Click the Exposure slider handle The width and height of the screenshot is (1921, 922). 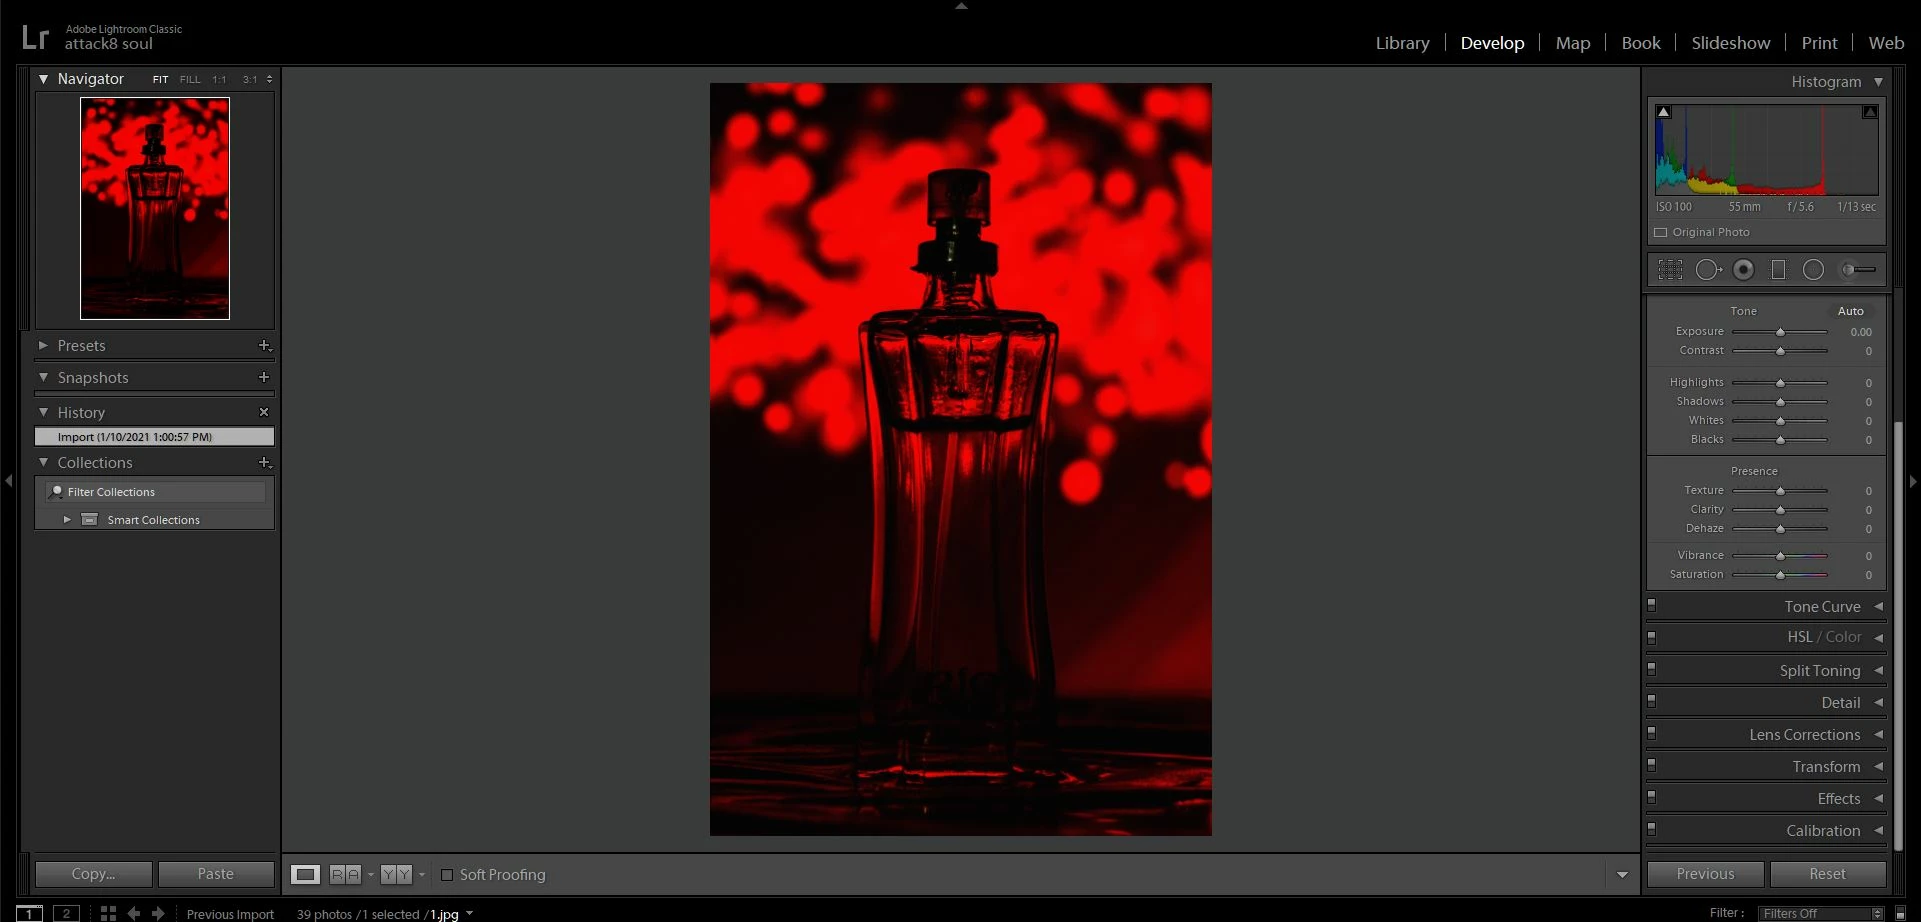point(1780,332)
